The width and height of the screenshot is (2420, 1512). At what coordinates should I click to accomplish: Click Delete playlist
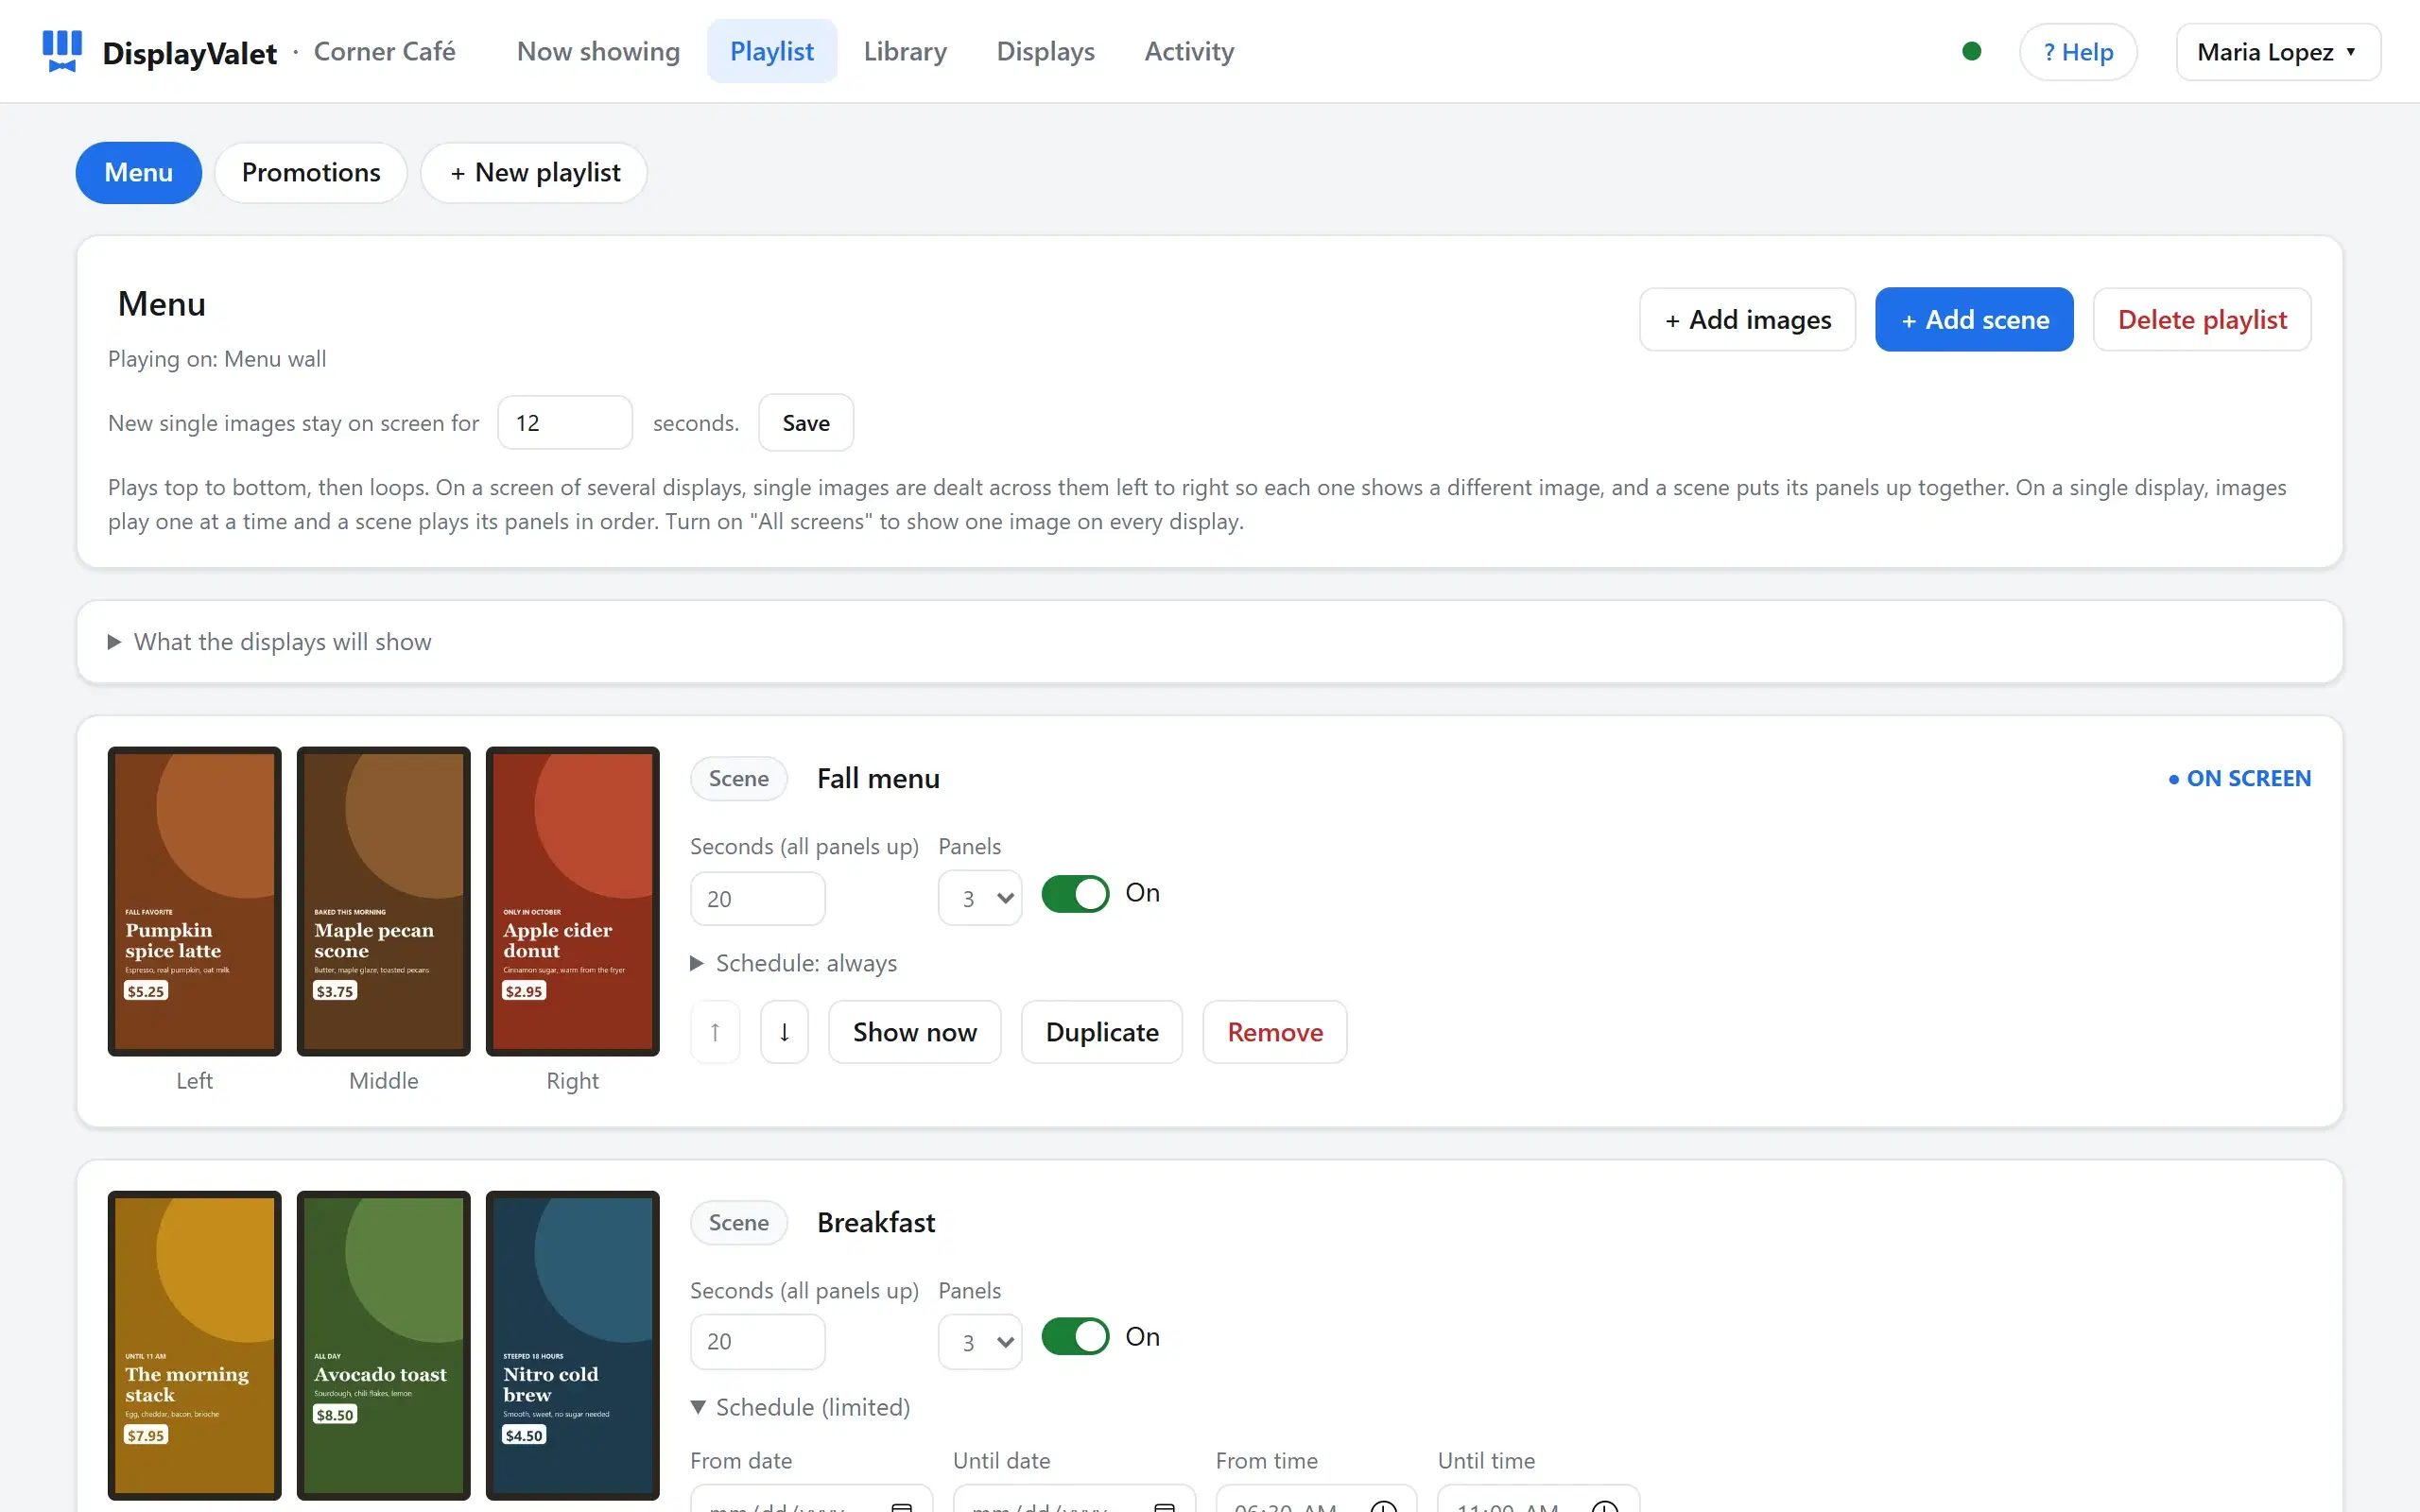[2202, 319]
